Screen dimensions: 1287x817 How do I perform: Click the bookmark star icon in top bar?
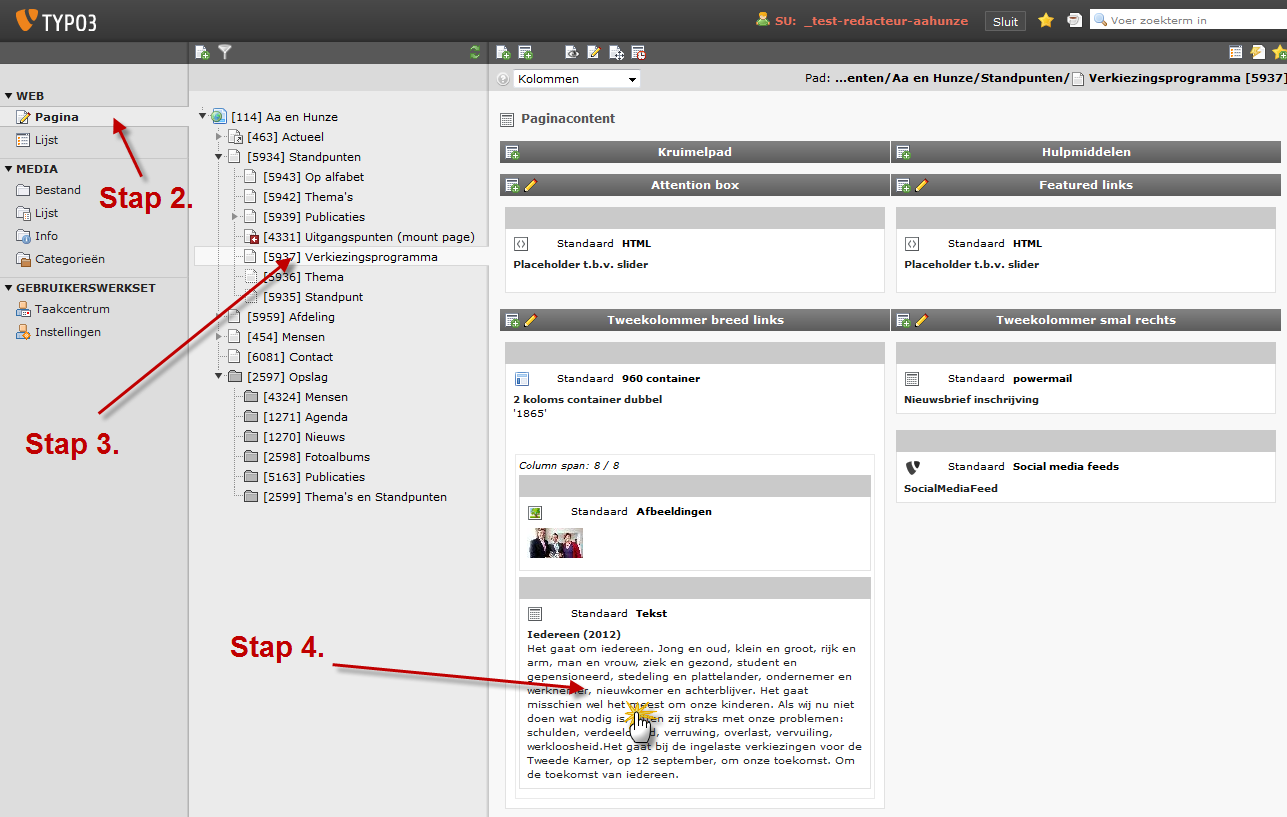(1046, 20)
